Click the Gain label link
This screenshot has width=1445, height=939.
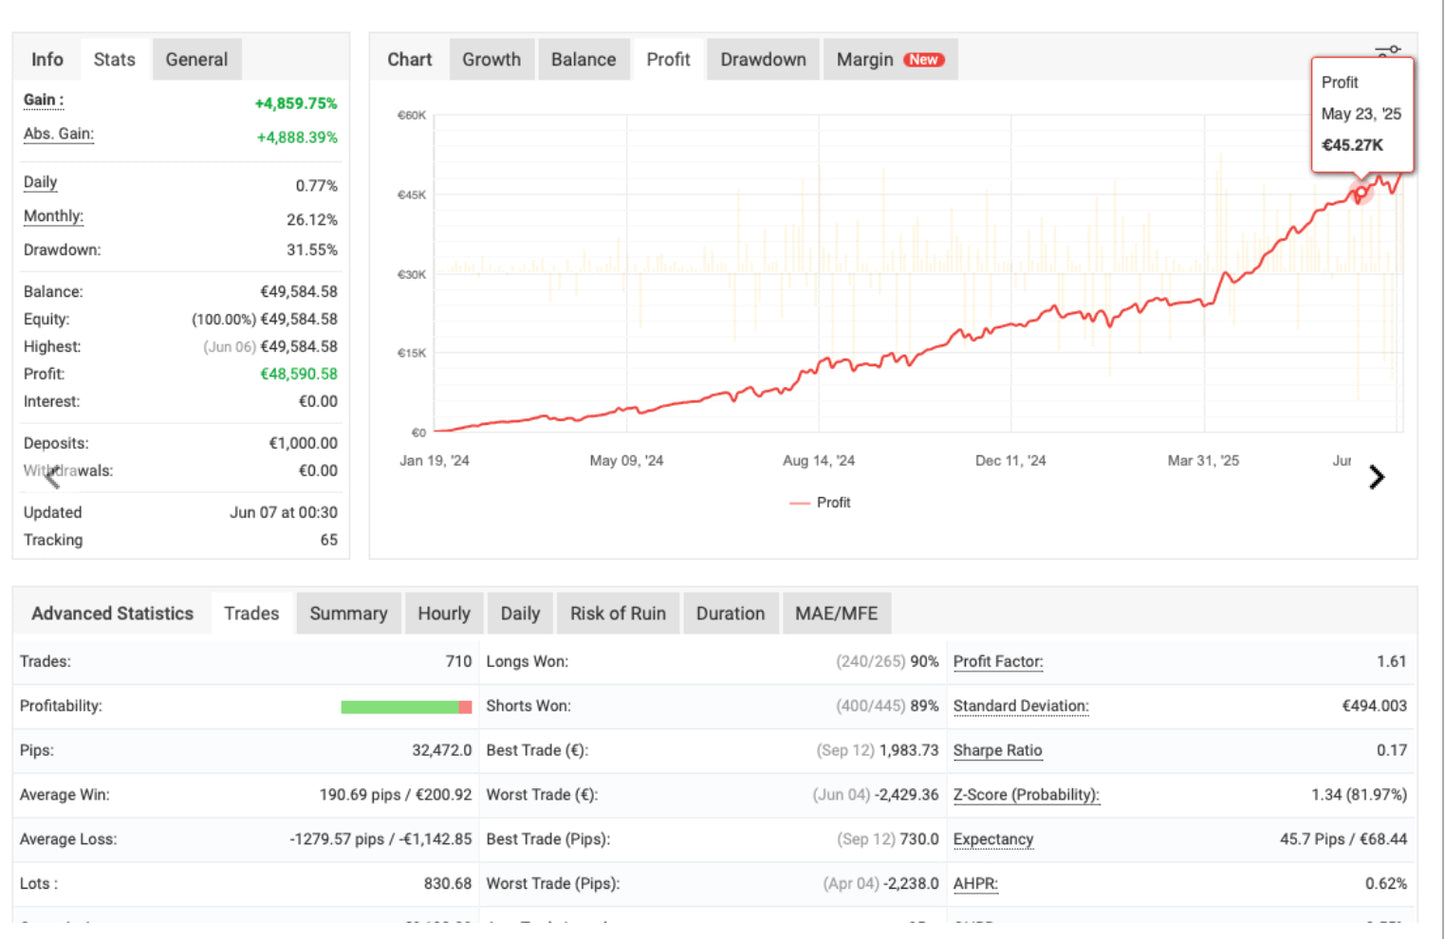(43, 100)
